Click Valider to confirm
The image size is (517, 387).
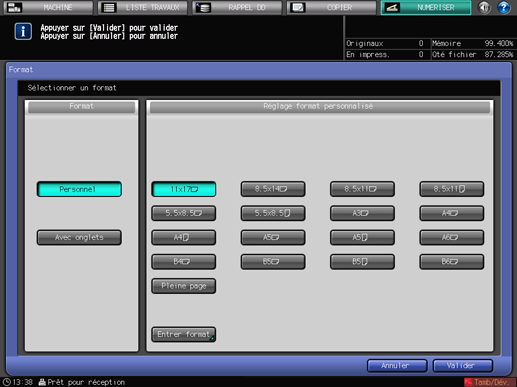pyautogui.click(x=463, y=366)
